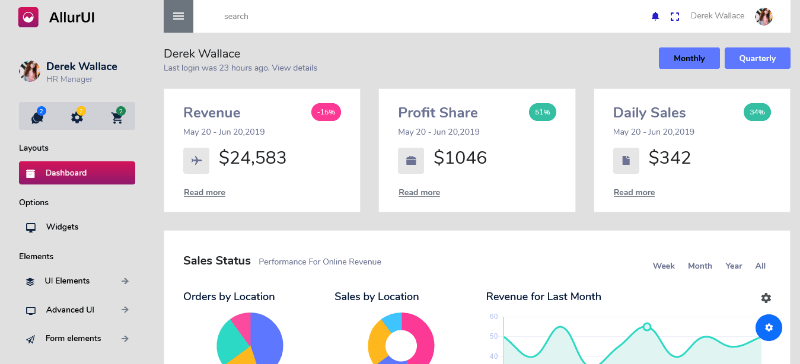Image resolution: width=800 pixels, height=364 pixels.
Task: Open Read more in Revenue card
Action: click(205, 192)
